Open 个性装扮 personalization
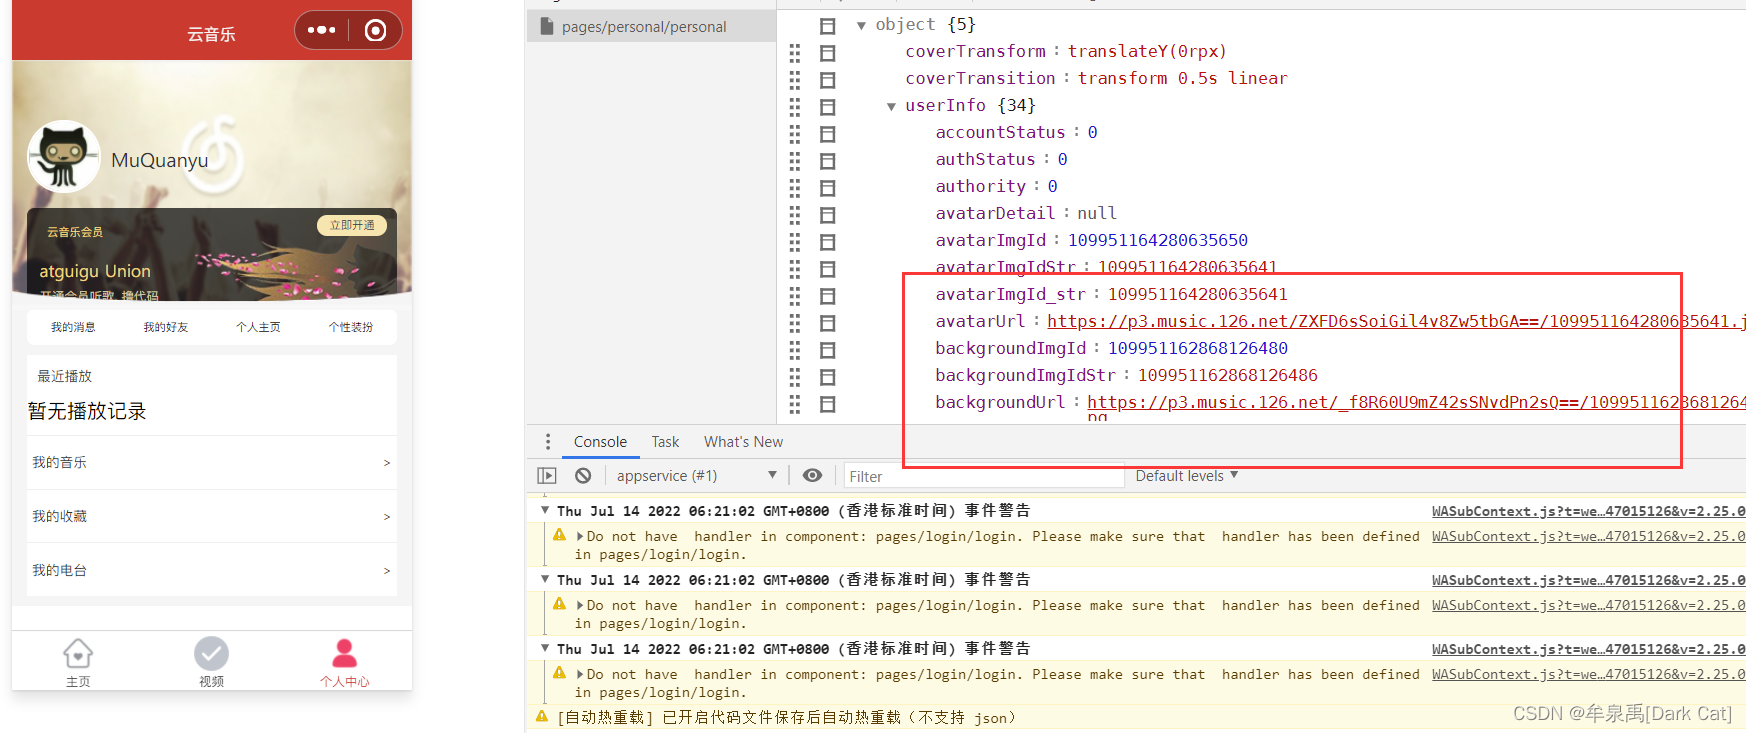1746x733 pixels. 351,327
